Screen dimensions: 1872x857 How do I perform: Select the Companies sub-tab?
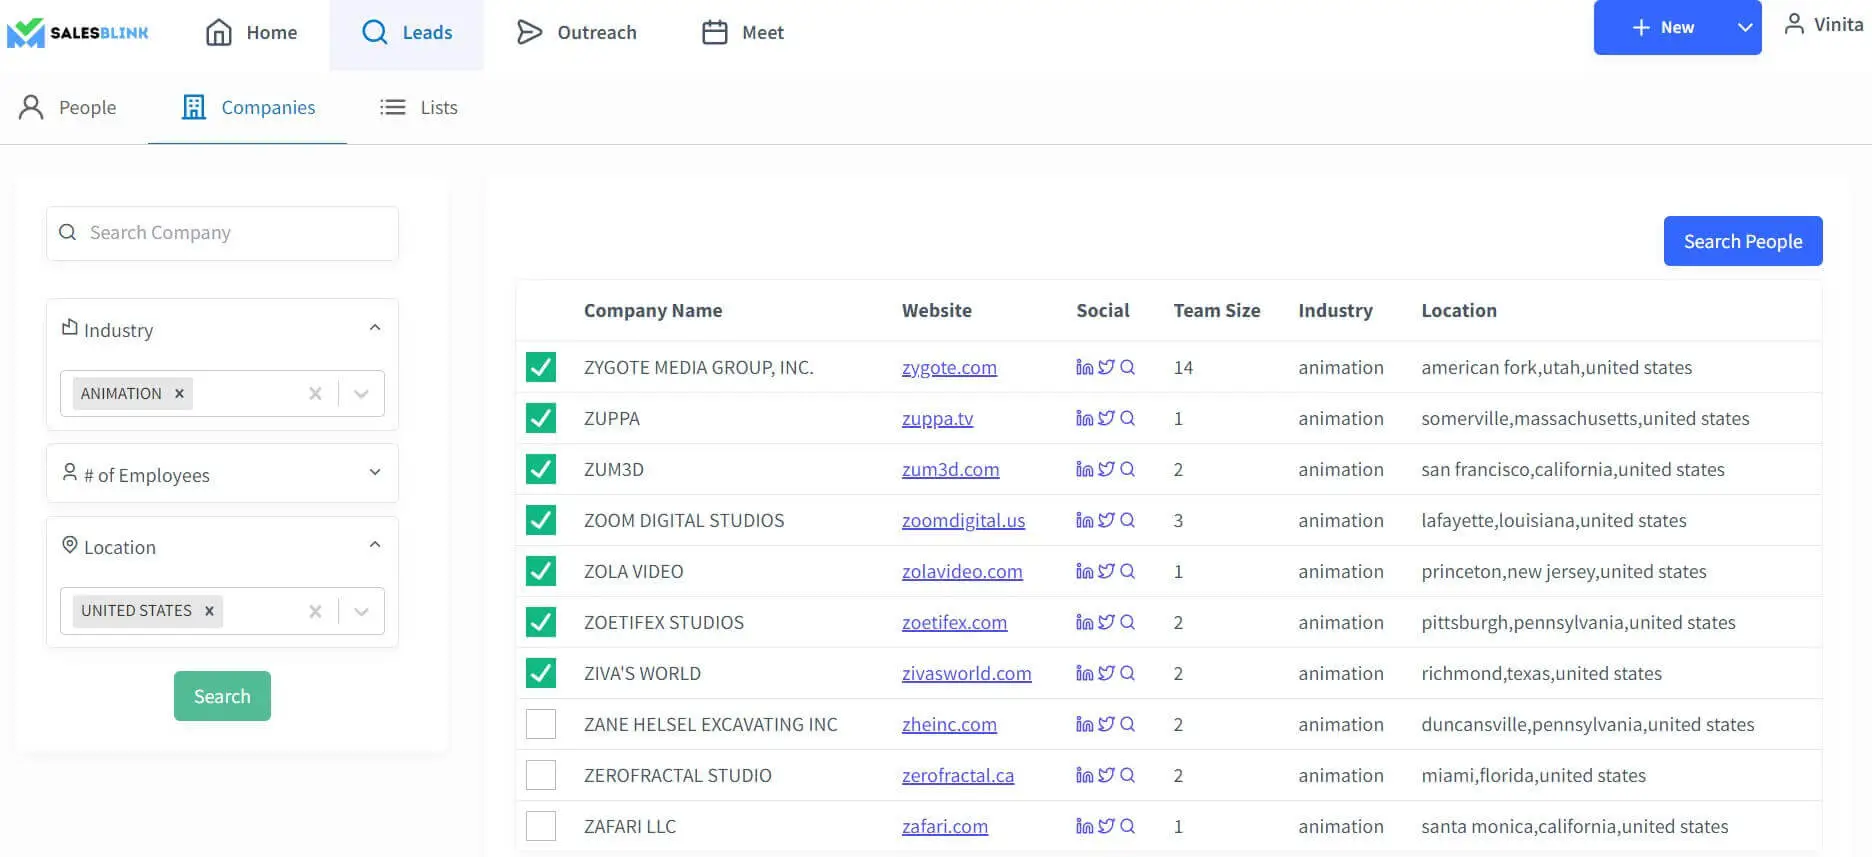[248, 107]
